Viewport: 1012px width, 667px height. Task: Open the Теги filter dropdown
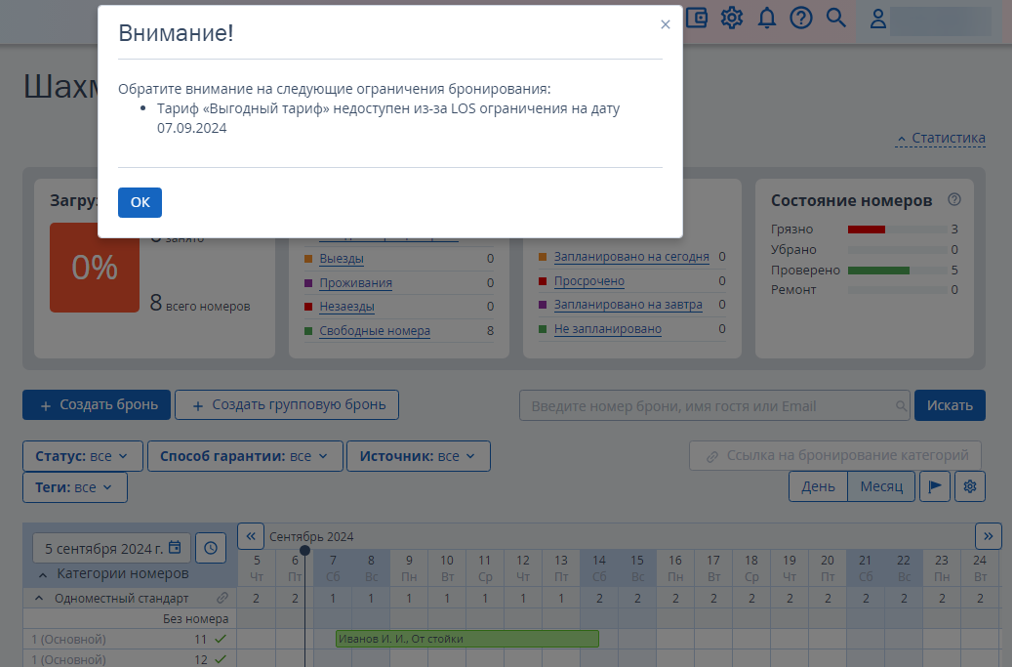[x=75, y=487]
